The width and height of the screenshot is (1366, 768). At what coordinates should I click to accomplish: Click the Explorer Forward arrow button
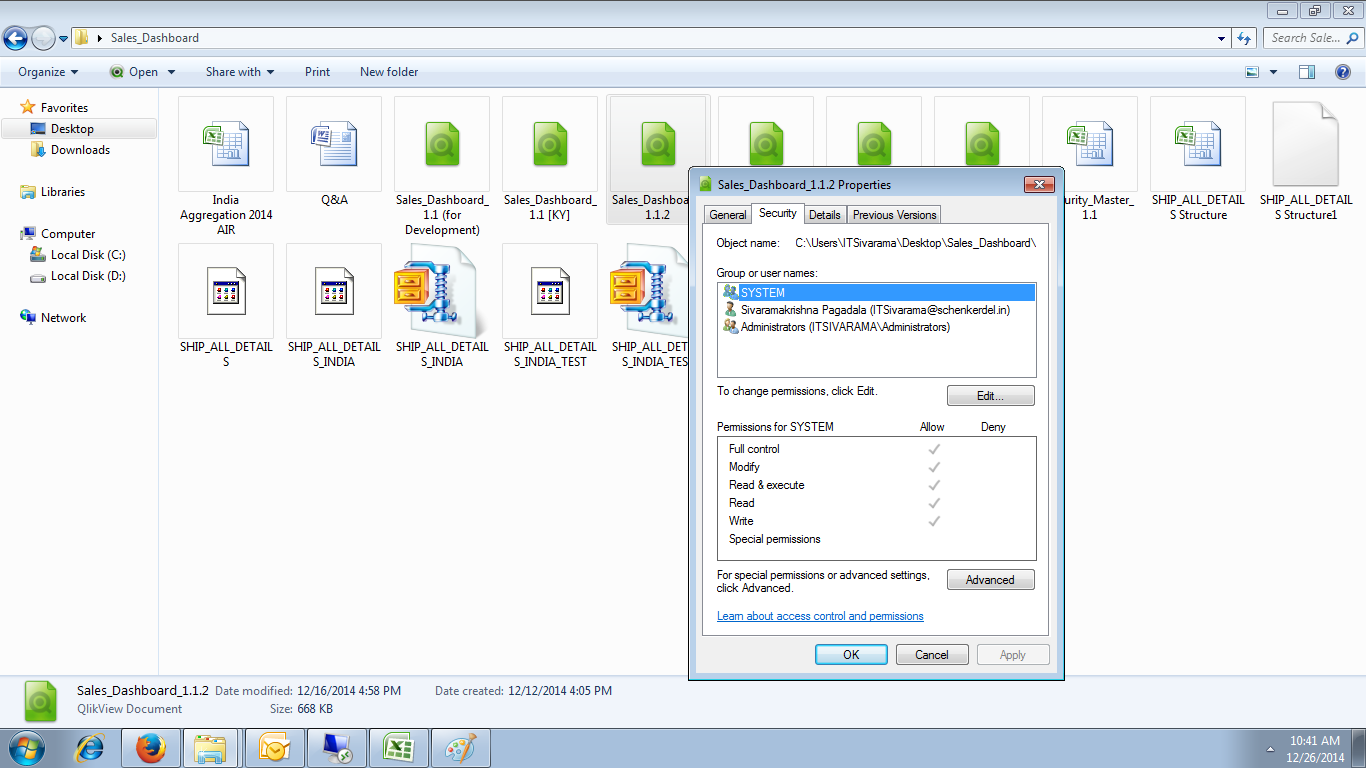click(x=43, y=38)
